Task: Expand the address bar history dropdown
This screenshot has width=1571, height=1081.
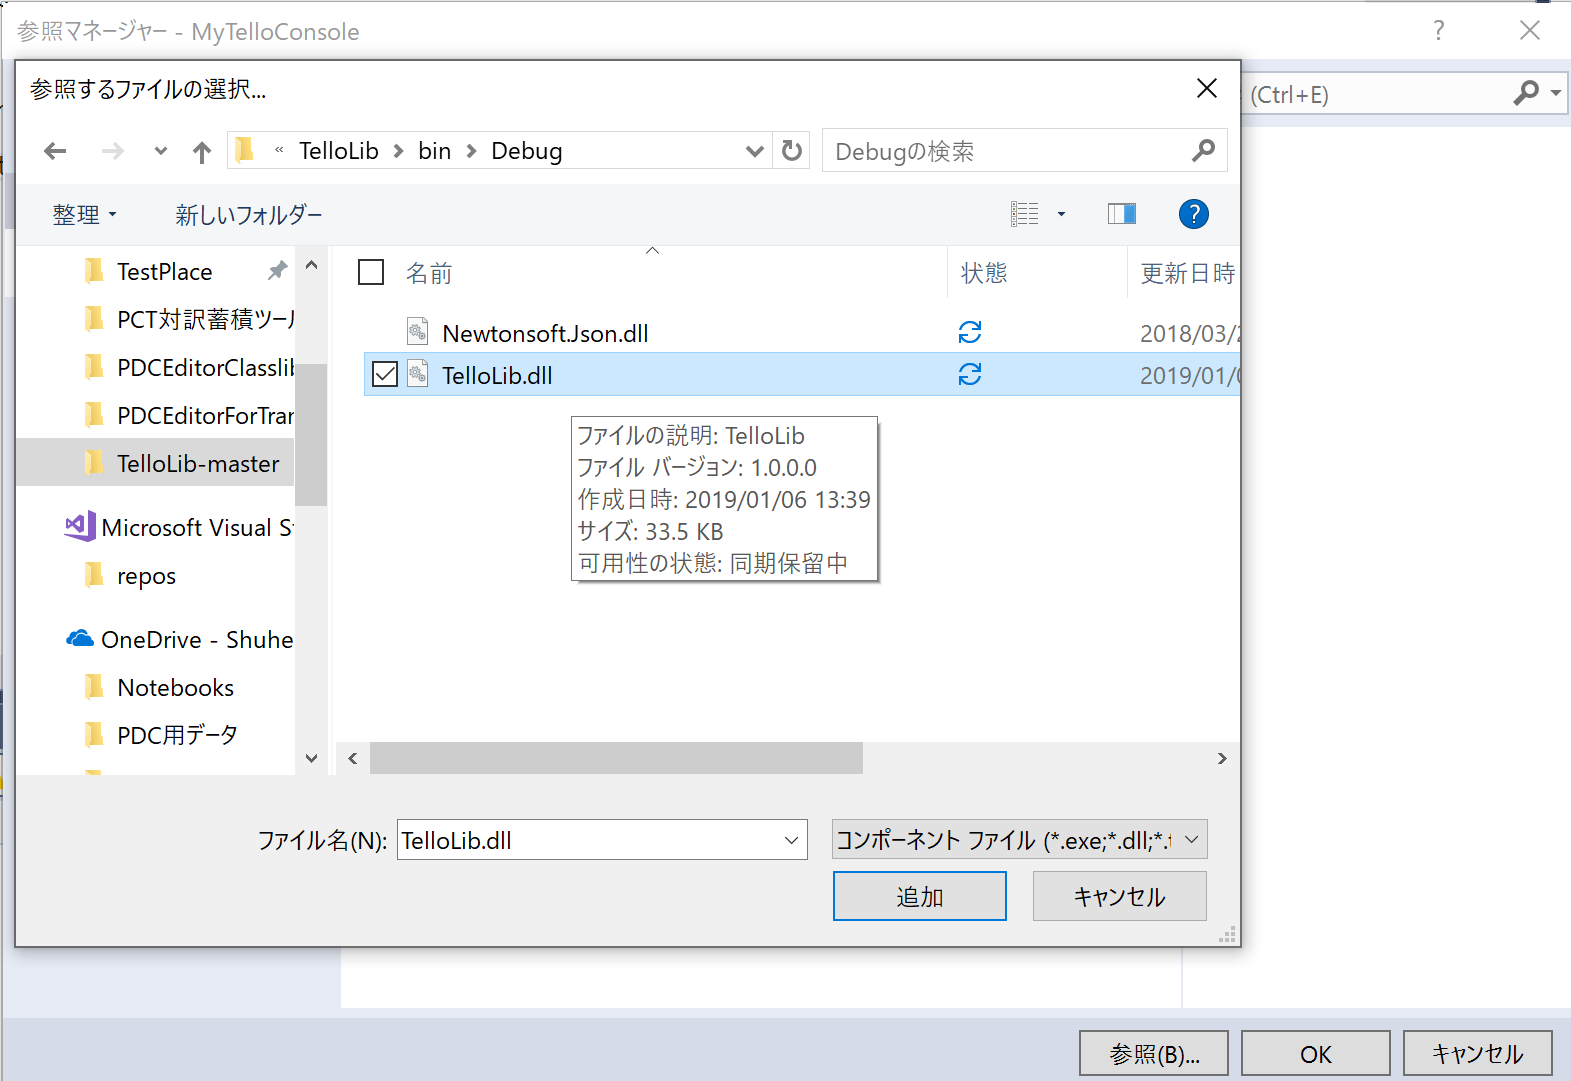Action: (755, 151)
